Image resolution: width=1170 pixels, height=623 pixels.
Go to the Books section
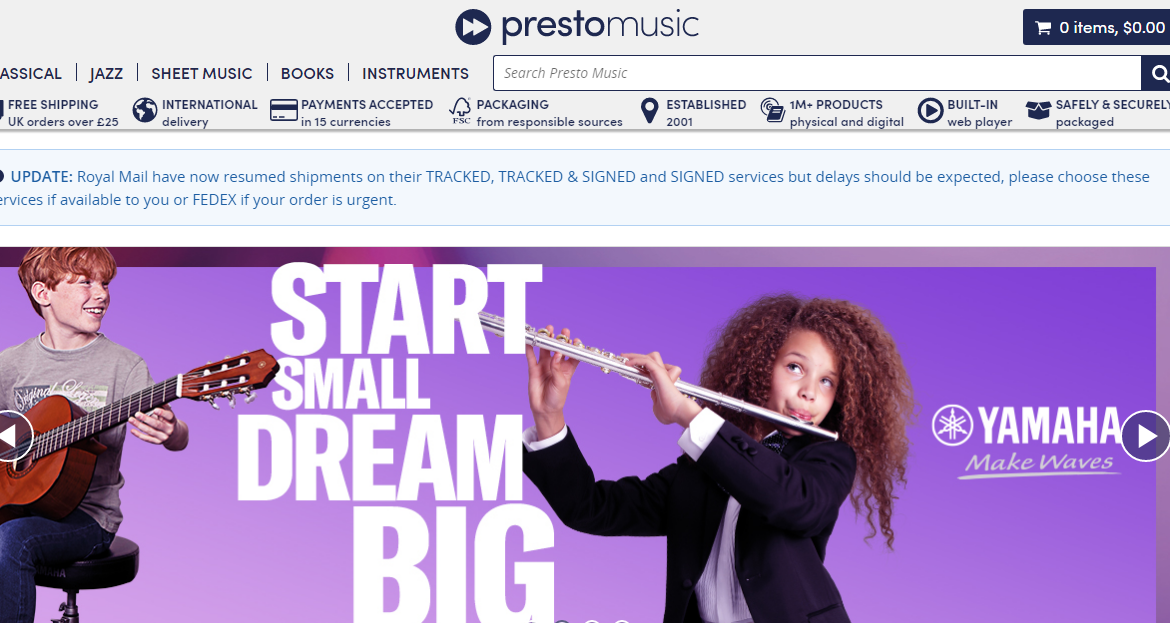(x=307, y=73)
